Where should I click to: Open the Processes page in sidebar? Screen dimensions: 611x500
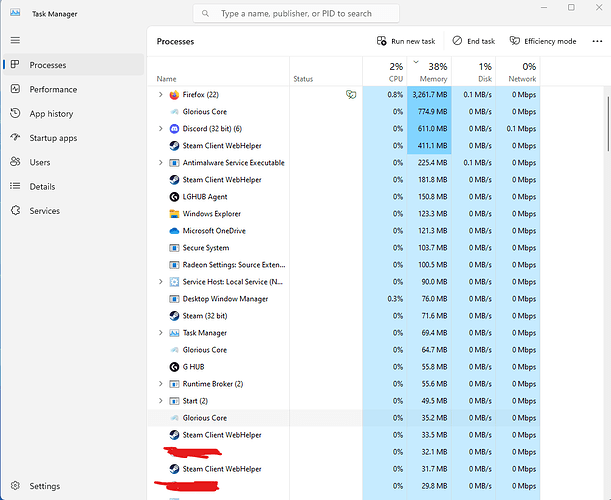coord(74,65)
